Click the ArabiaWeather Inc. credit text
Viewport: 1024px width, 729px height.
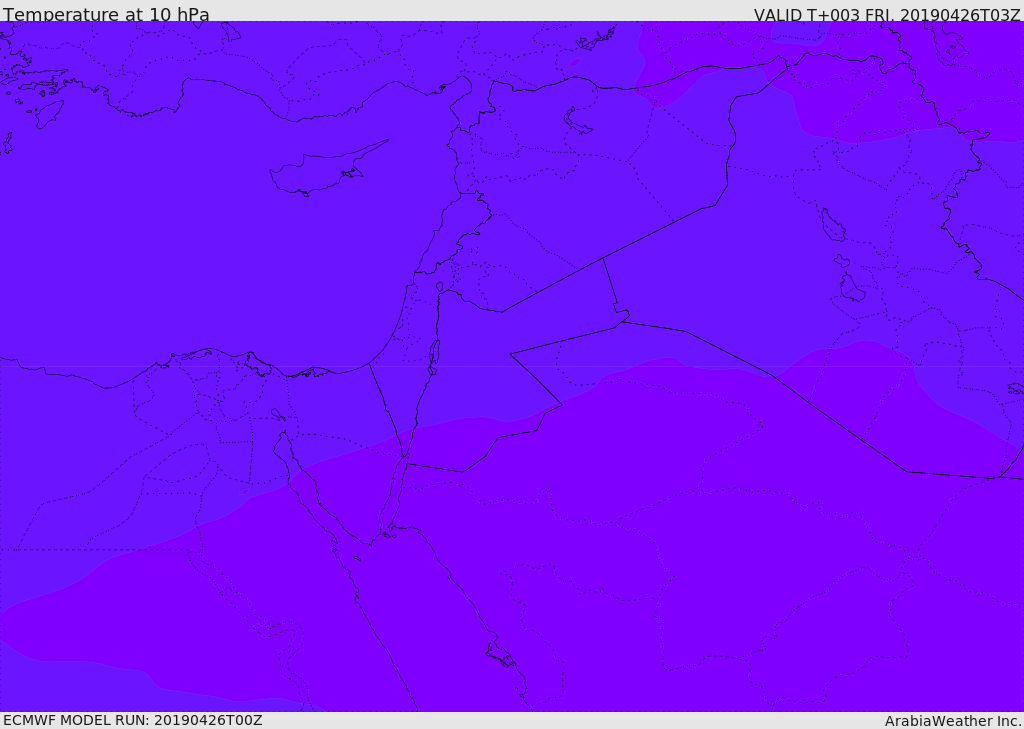tap(953, 721)
